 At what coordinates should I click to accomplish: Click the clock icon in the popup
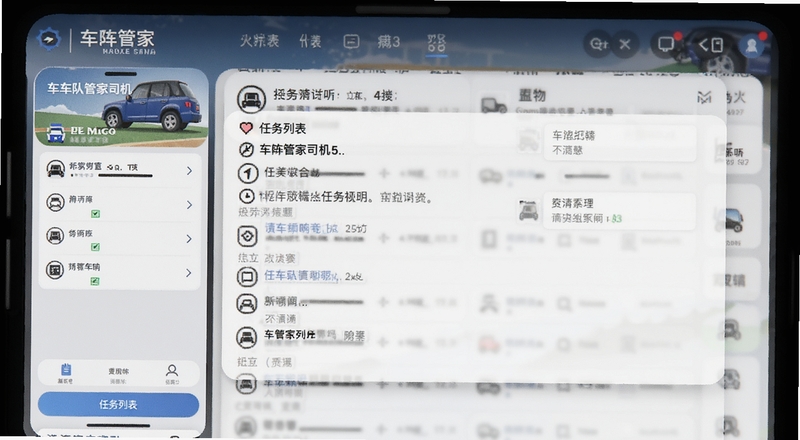[x=247, y=195]
